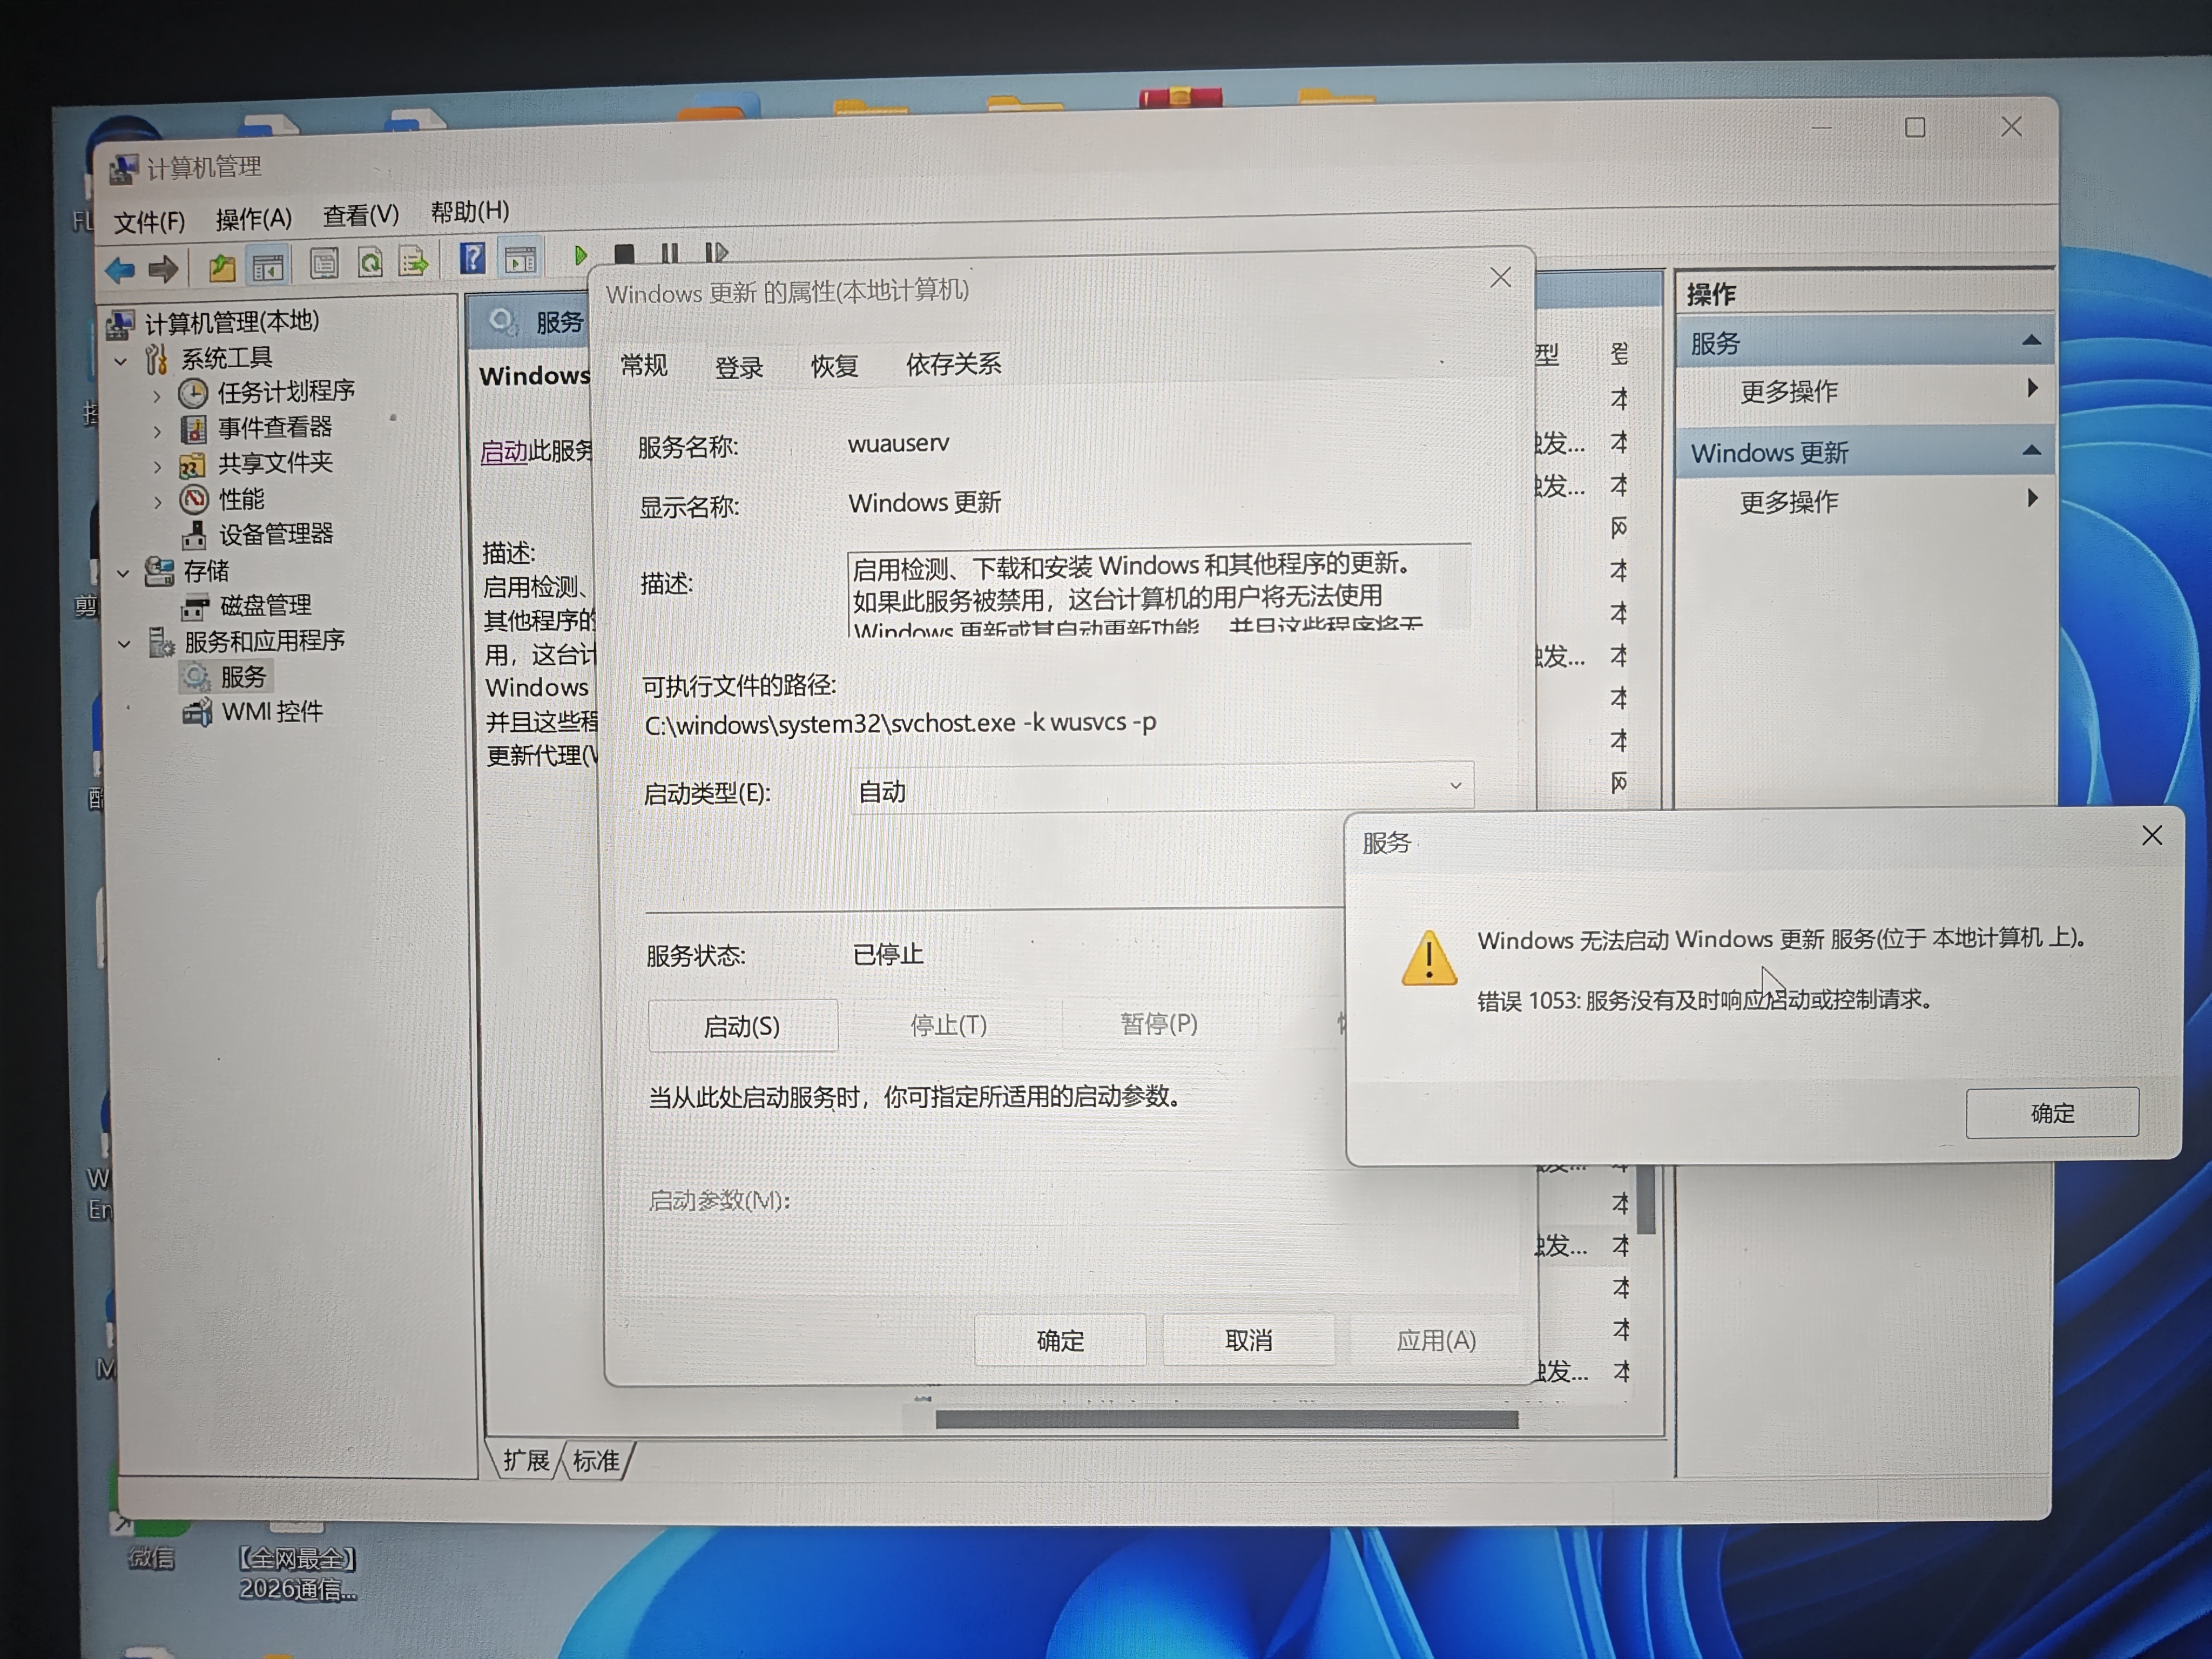2212x1659 pixels.
Task: Select Disk Management in the tree
Action: pos(265,605)
